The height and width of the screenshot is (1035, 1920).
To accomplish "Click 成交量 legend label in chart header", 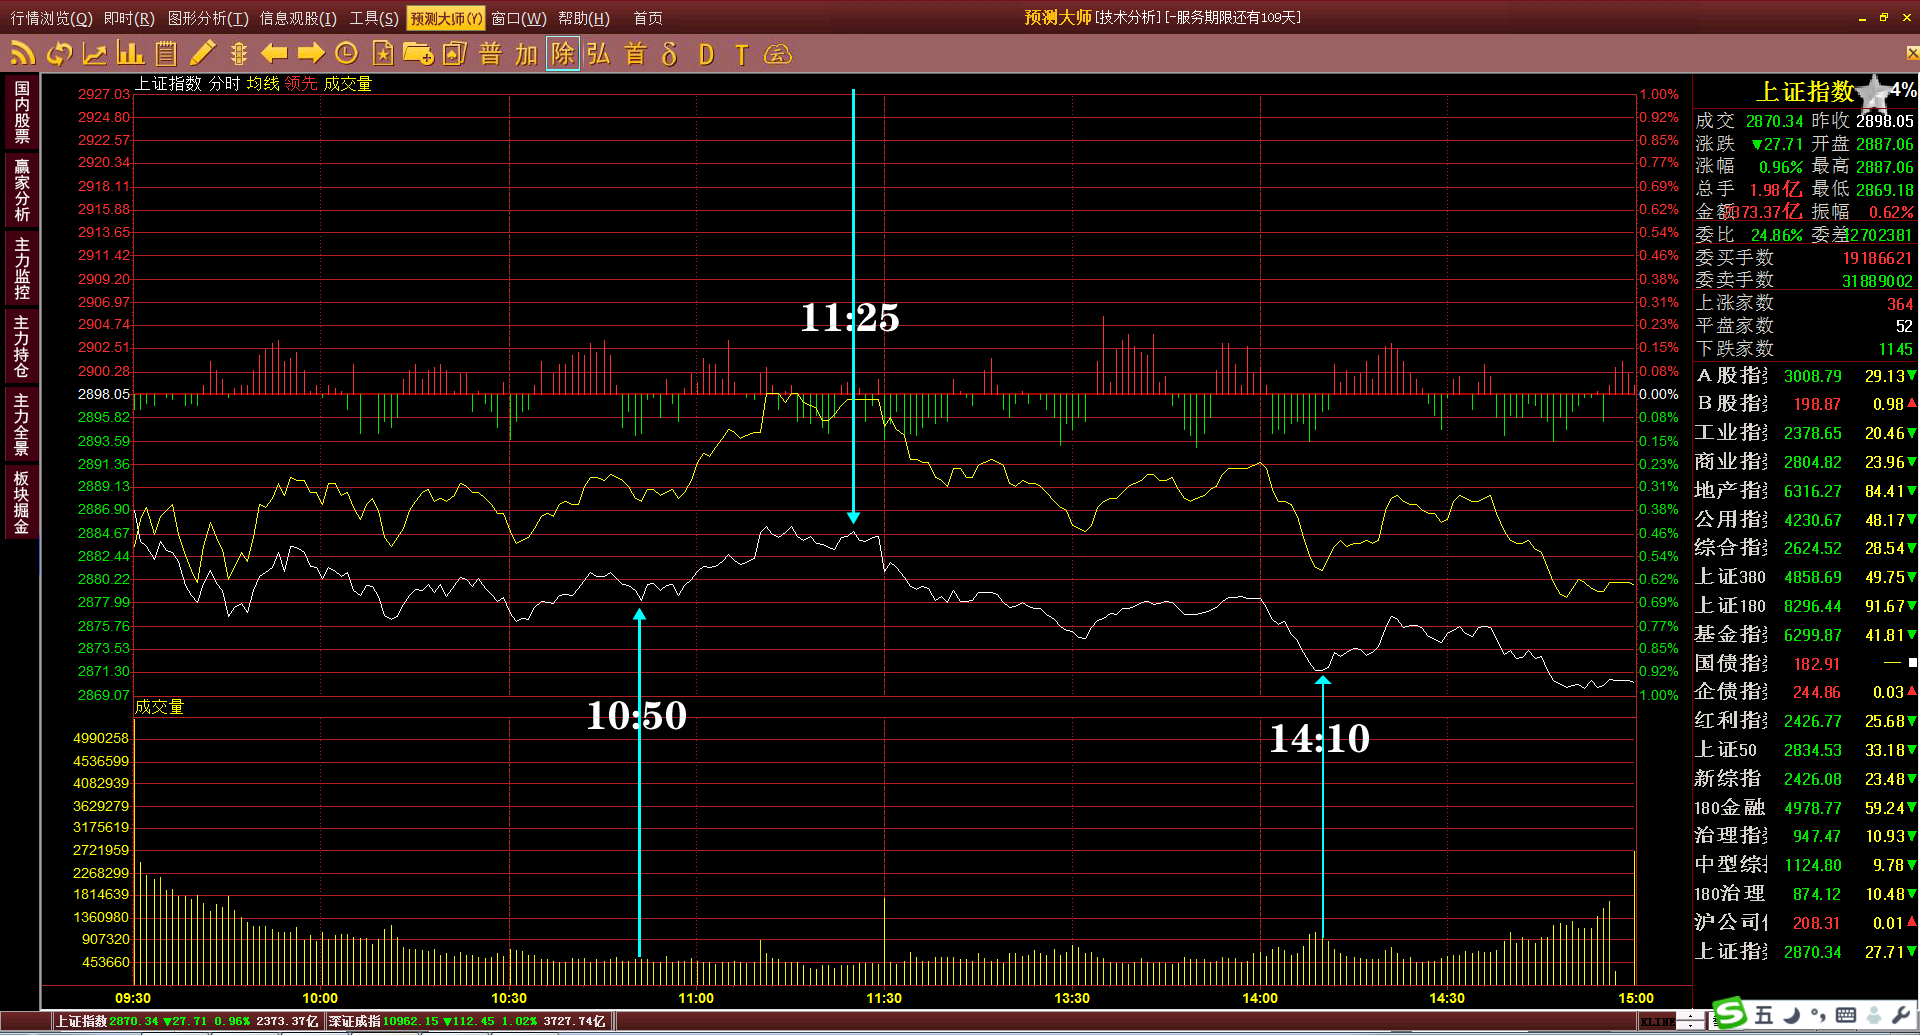I will tap(347, 84).
